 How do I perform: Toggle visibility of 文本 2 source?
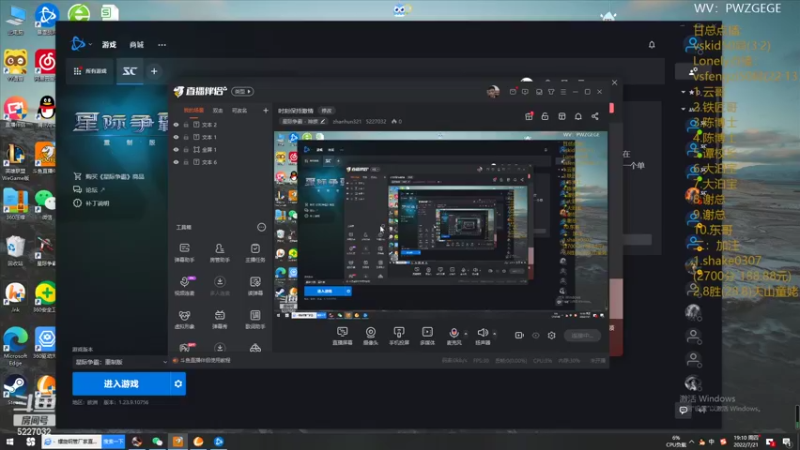[177, 124]
